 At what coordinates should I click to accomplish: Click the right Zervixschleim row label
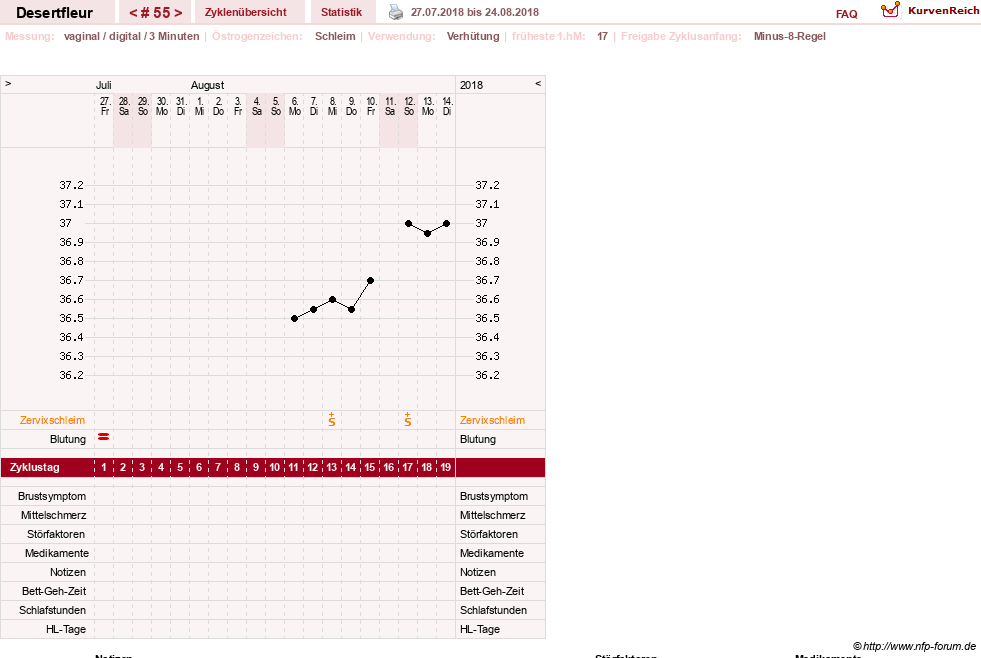492,420
